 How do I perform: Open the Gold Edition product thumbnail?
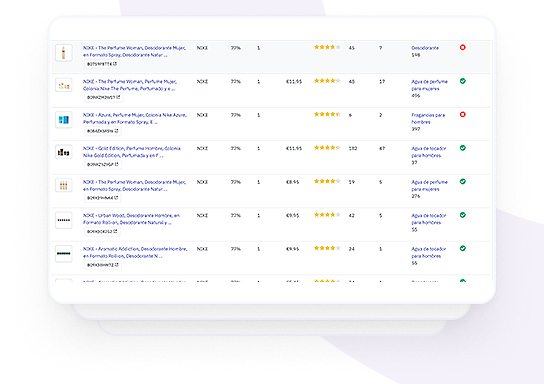(64, 152)
